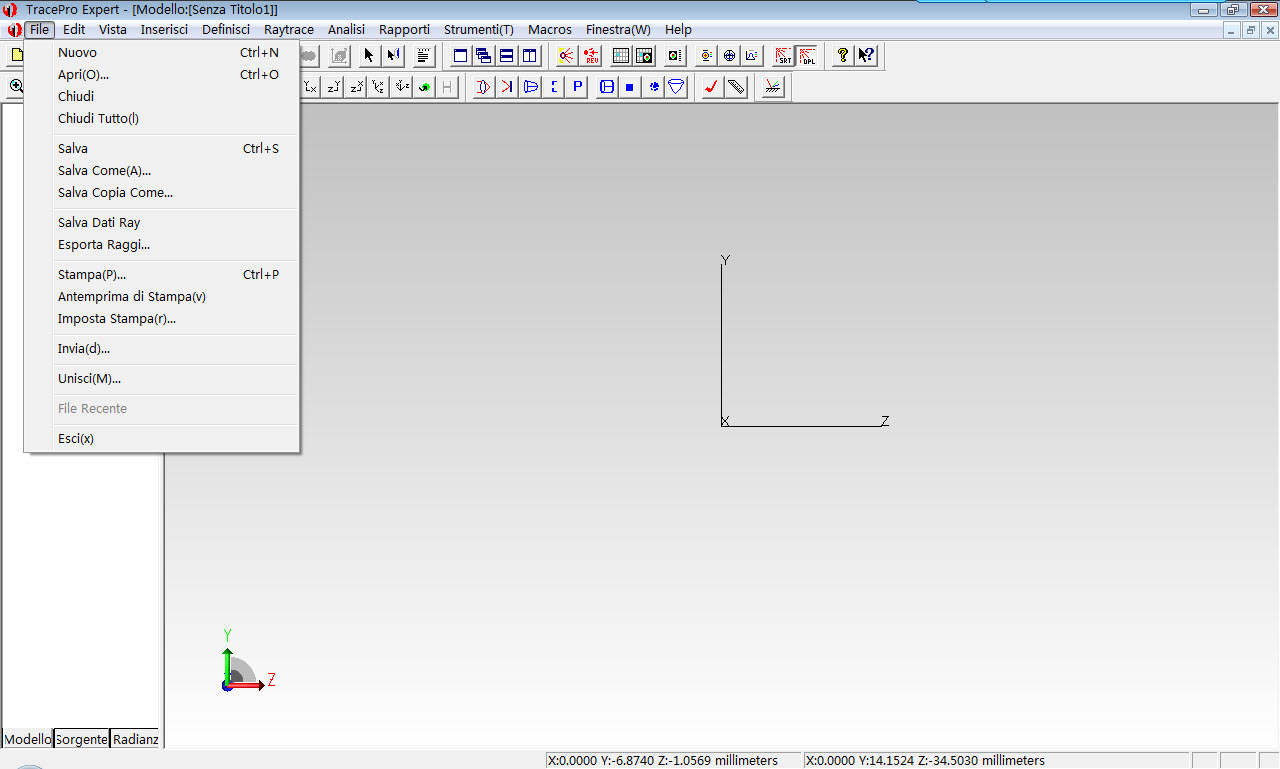Click the red checkmark toolbar icon
This screenshot has width=1280, height=769.
tap(711, 87)
